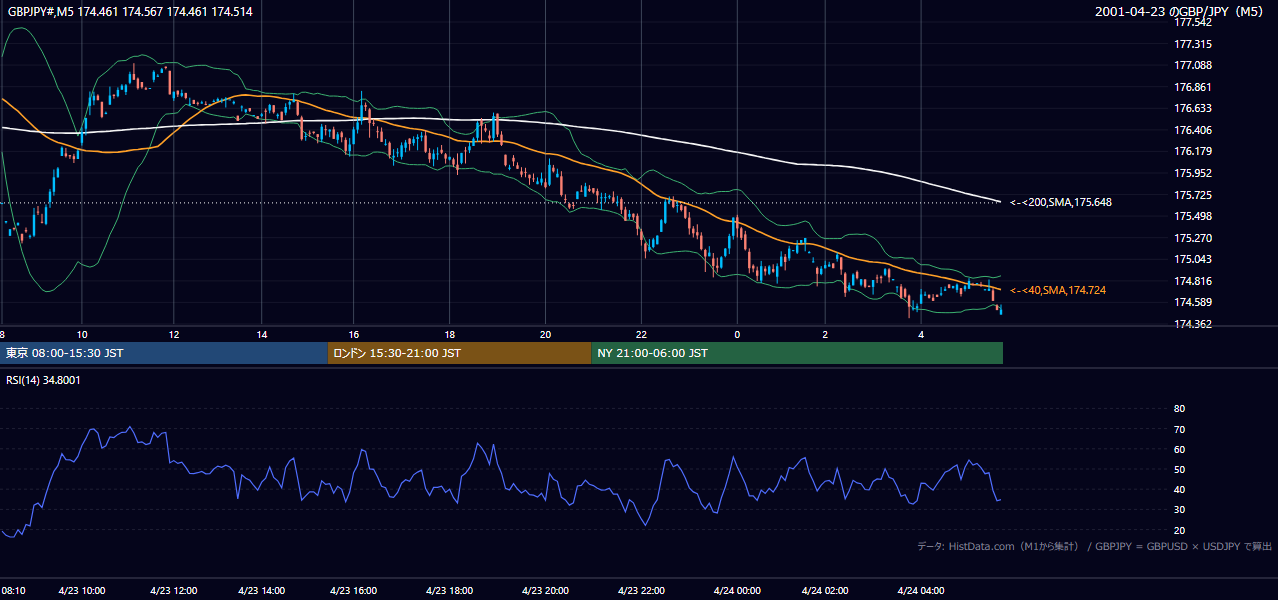The width and height of the screenshot is (1278, 600).
Task: Click the chart title '2001-04-23 のGBP/JPY (M5)'
Action: 1181,11
